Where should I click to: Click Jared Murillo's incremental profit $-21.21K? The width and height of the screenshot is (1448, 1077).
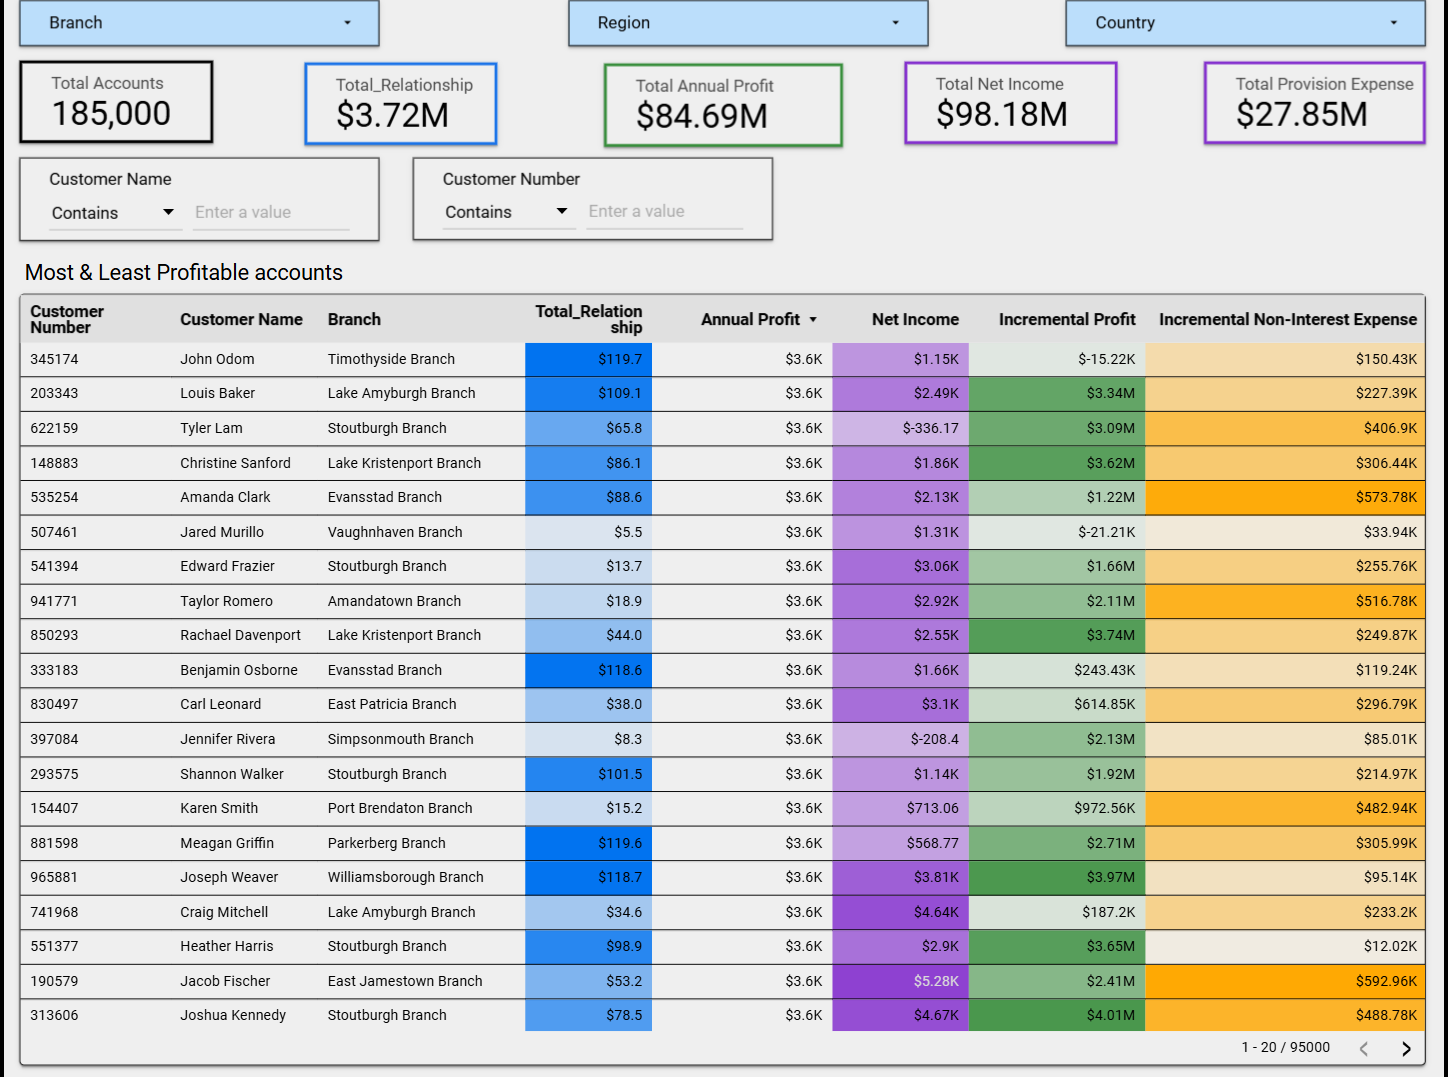pyautogui.click(x=1106, y=532)
